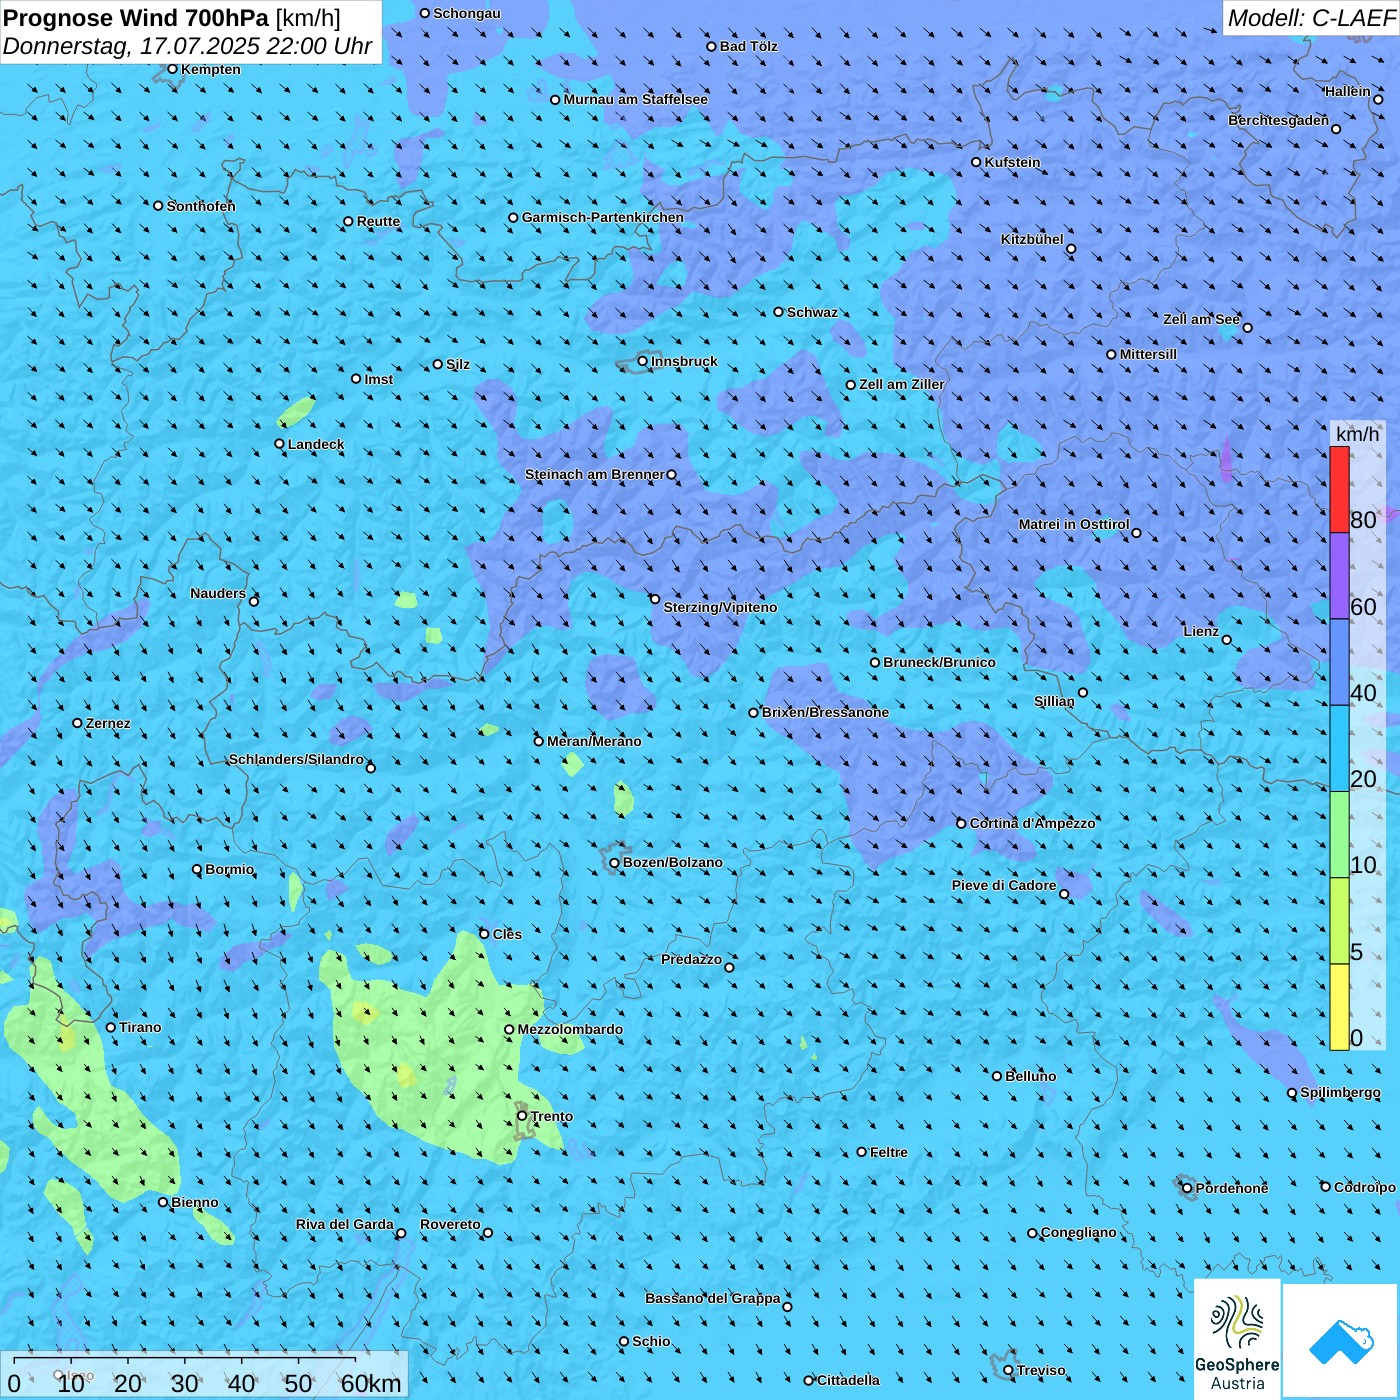Click the Cles label

(507, 934)
